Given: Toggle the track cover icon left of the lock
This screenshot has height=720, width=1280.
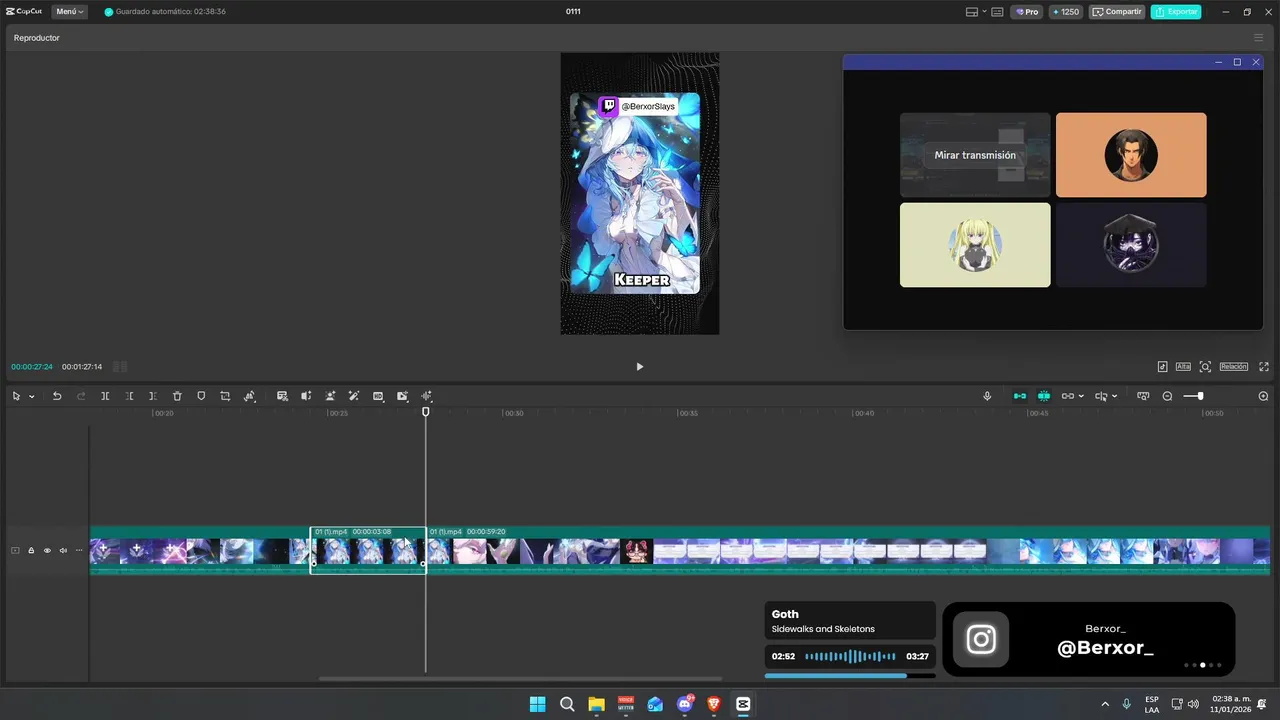Looking at the screenshot, I should [15, 550].
